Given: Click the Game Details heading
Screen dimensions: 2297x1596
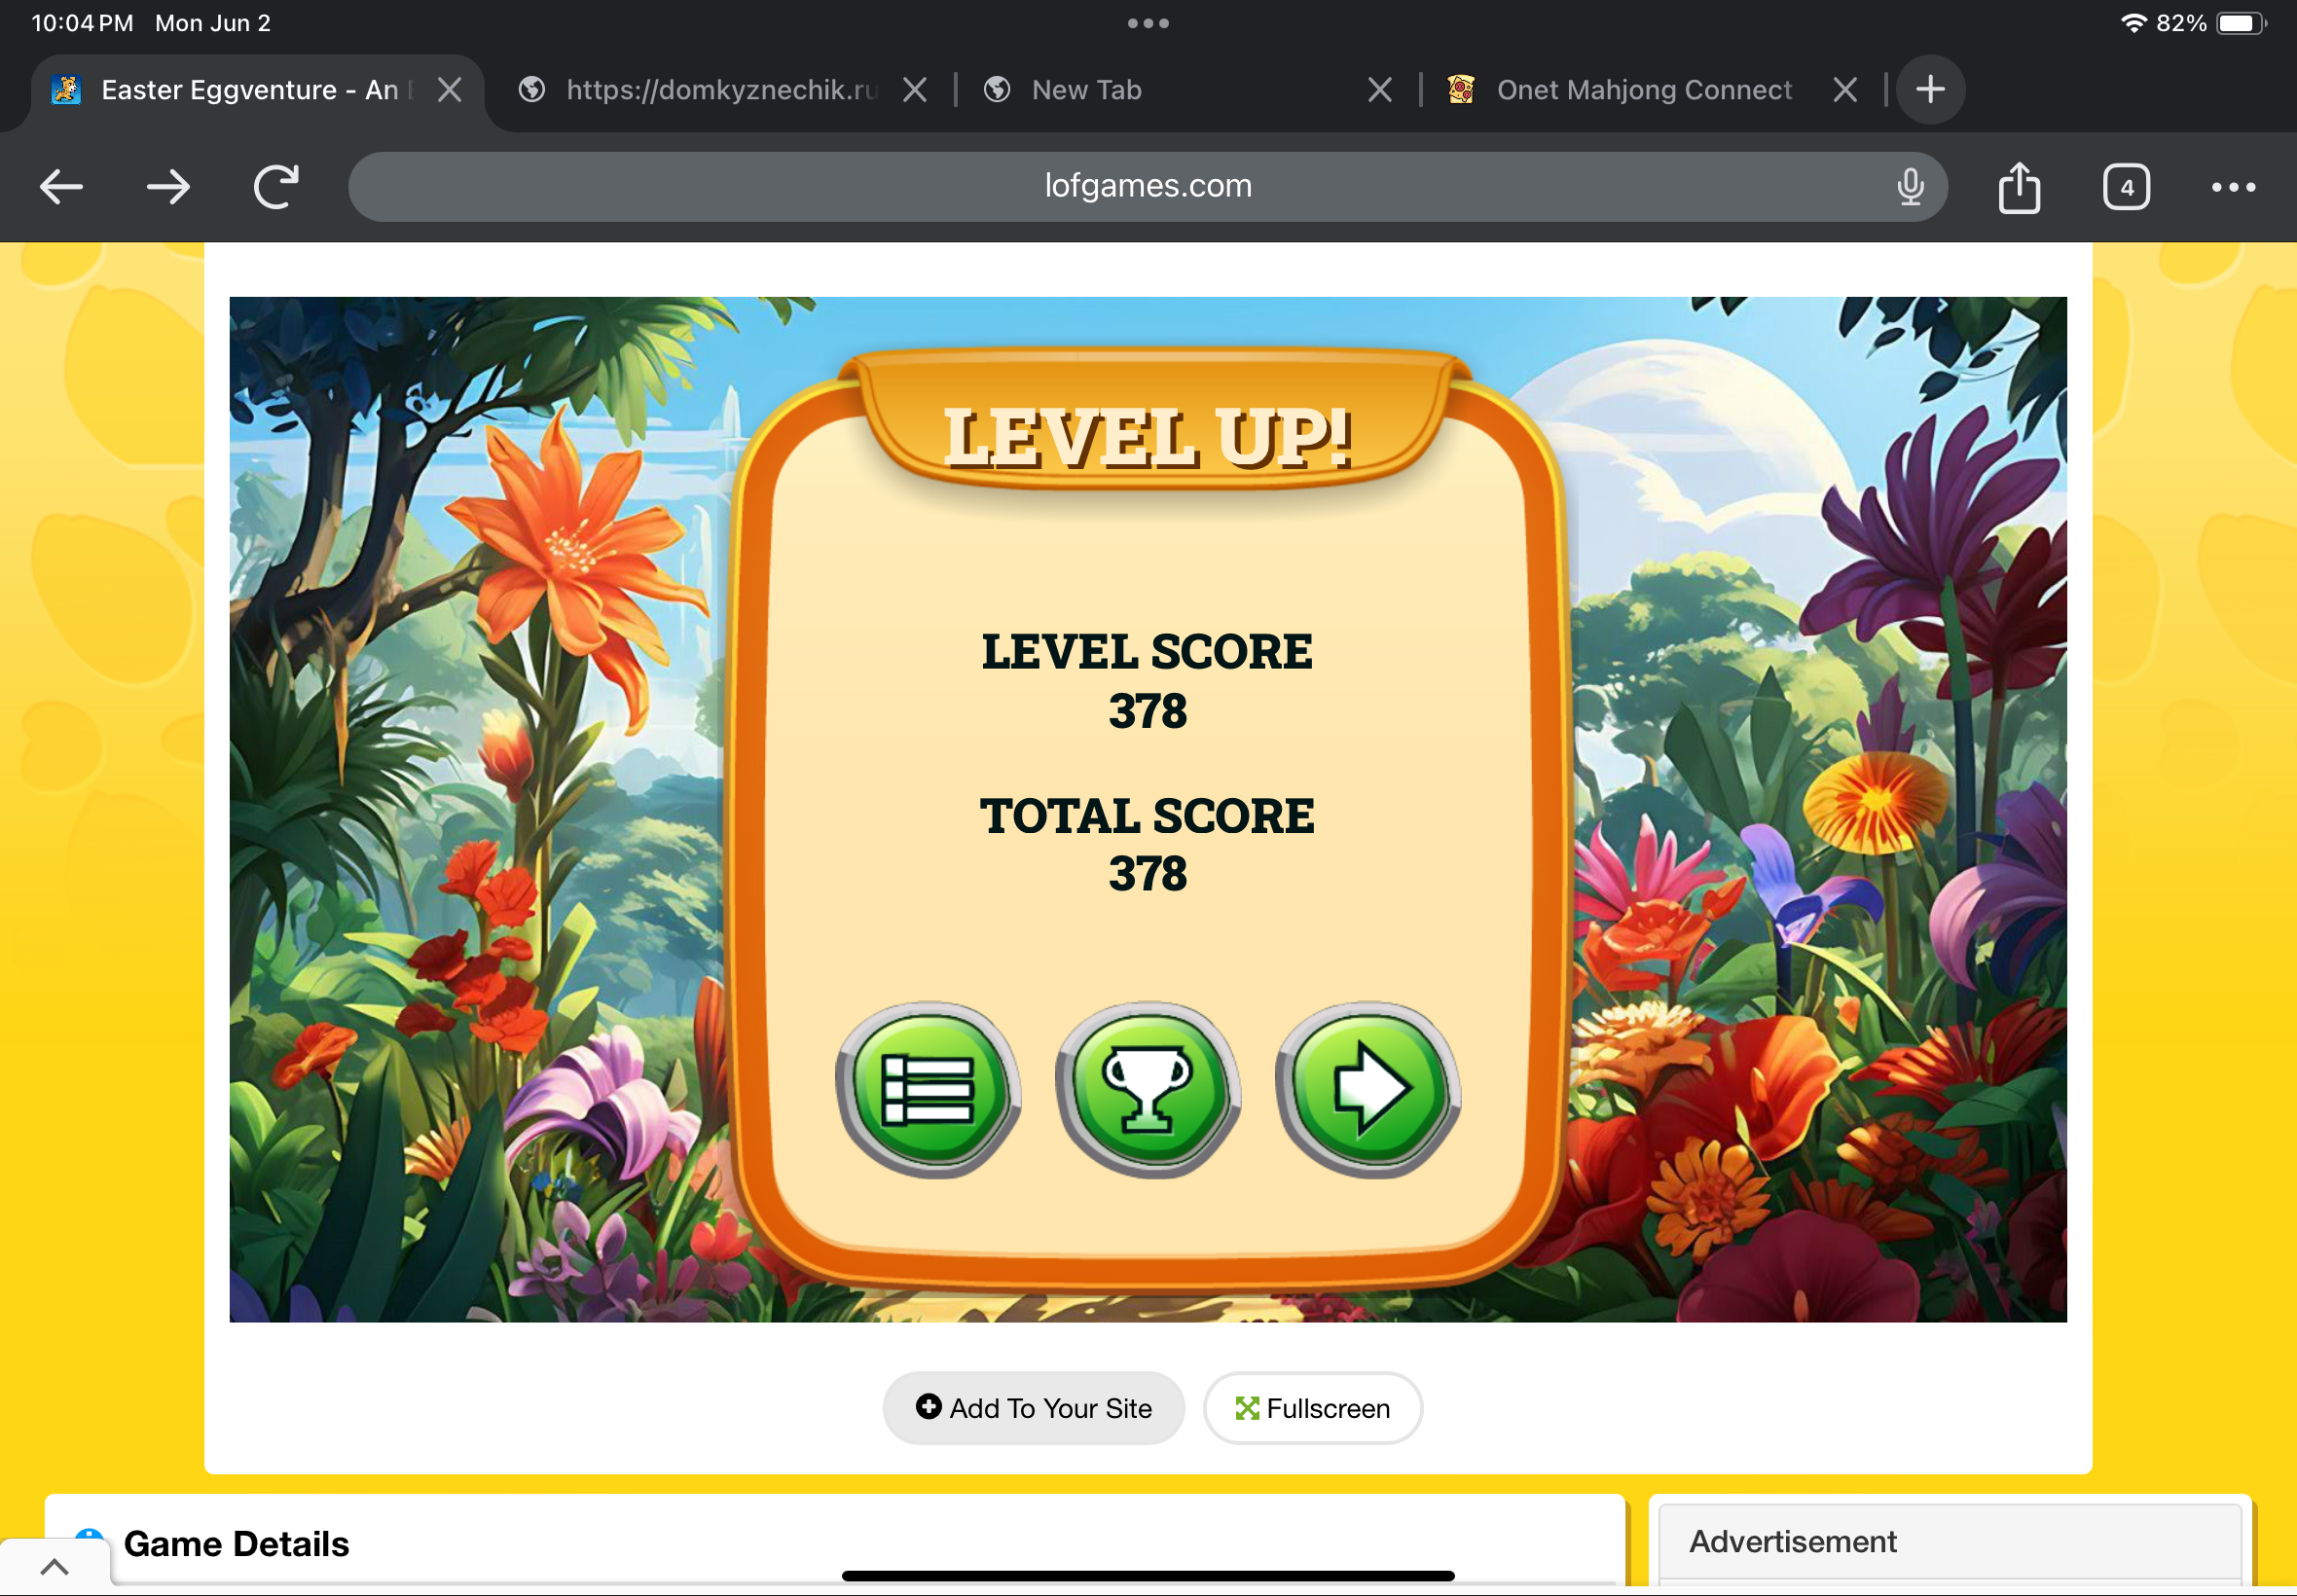Looking at the screenshot, I should click(236, 1544).
